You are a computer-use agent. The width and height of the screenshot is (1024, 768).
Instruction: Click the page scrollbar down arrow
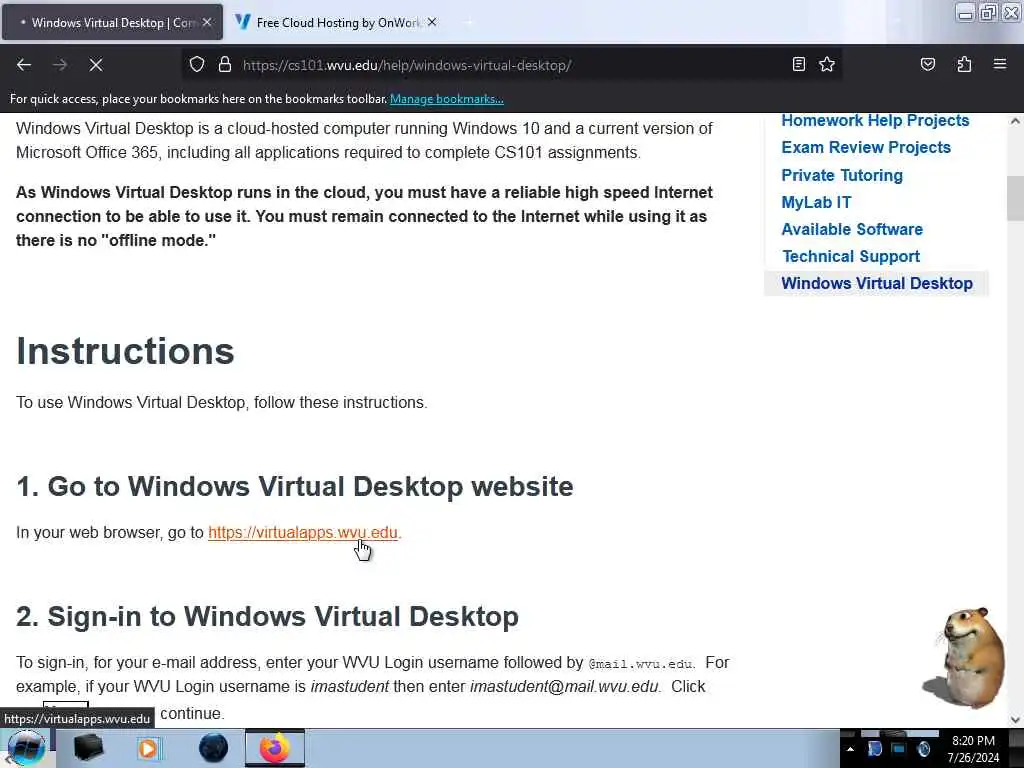[x=1015, y=720]
